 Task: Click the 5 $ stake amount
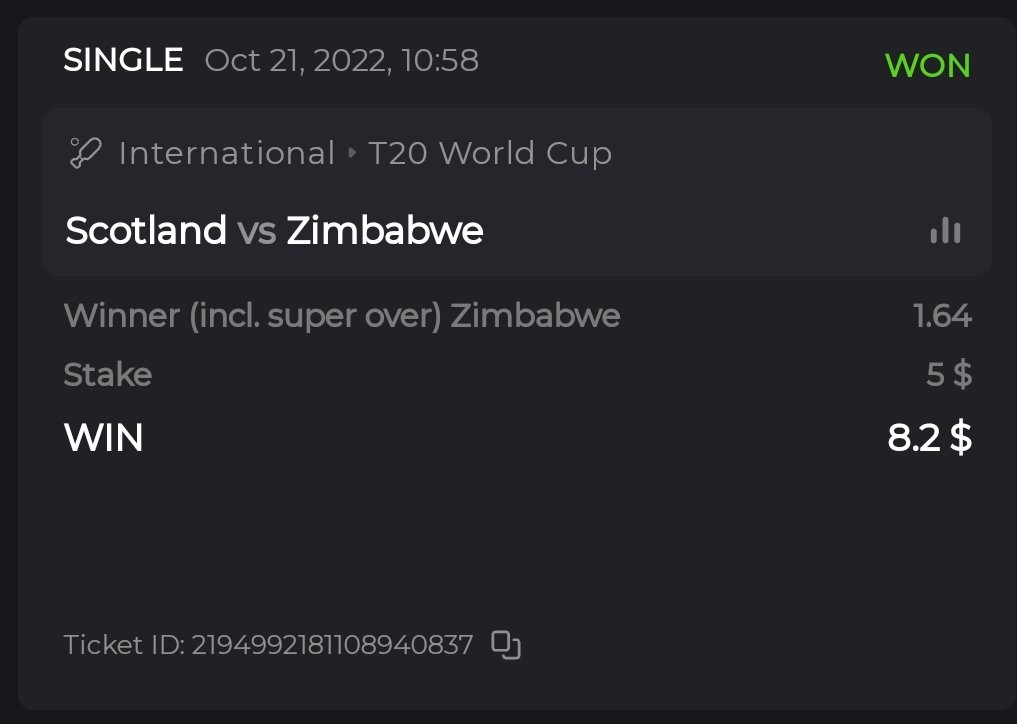coord(948,375)
